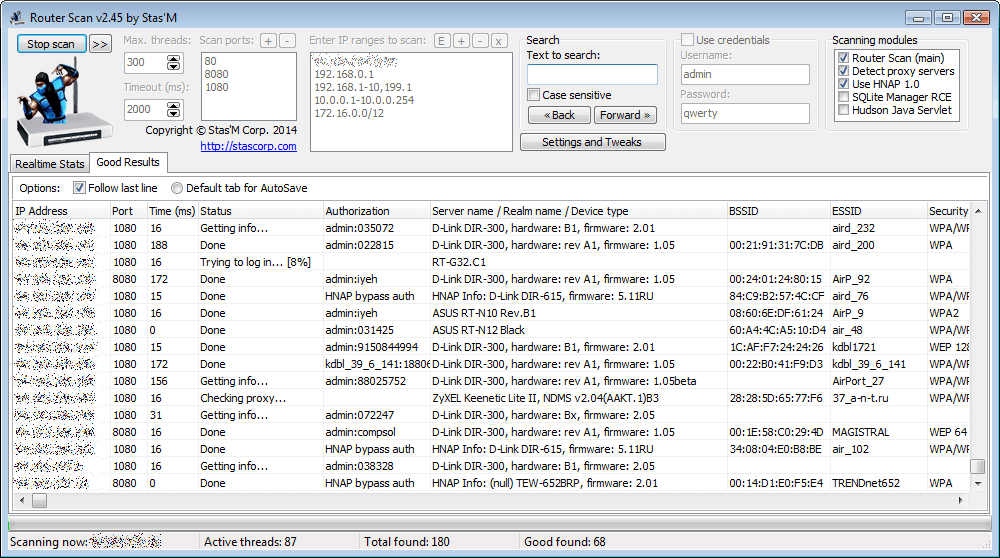Clear IP ranges with the x button
Image resolution: width=1000 pixels, height=558 pixels.
click(x=499, y=41)
